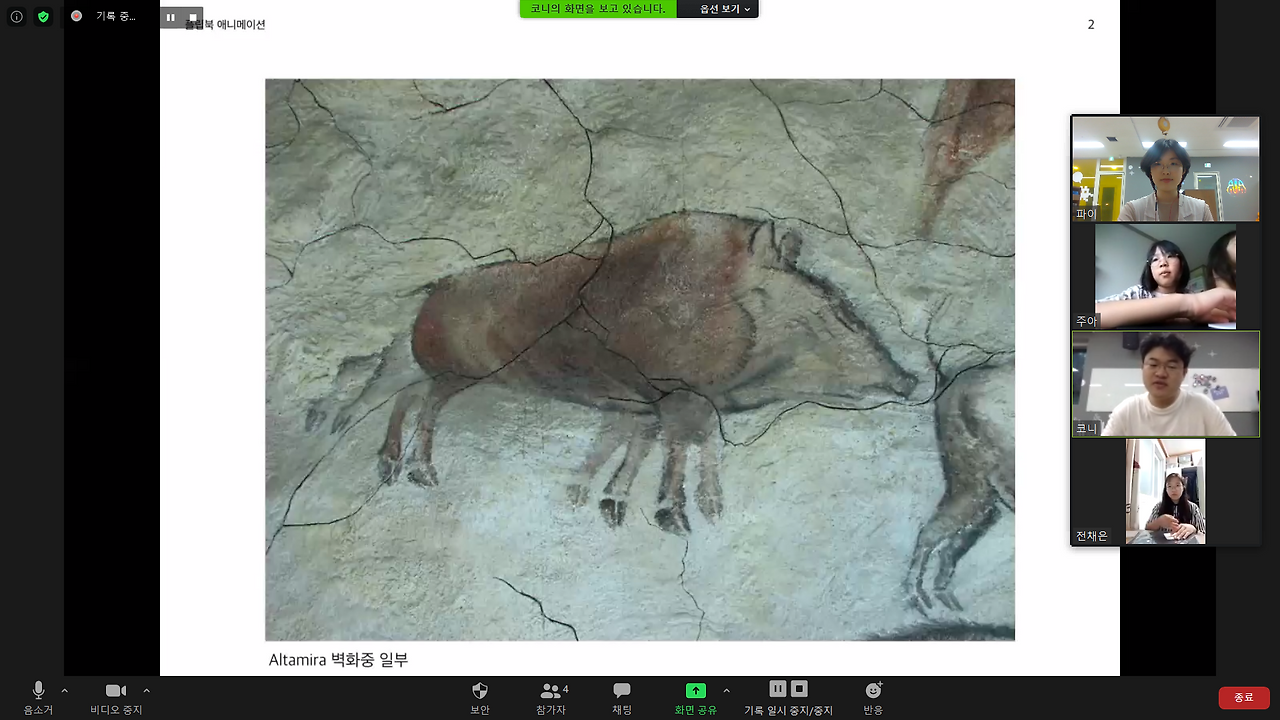Open the '옵션 보기' dropdown

pyautogui.click(x=726, y=9)
